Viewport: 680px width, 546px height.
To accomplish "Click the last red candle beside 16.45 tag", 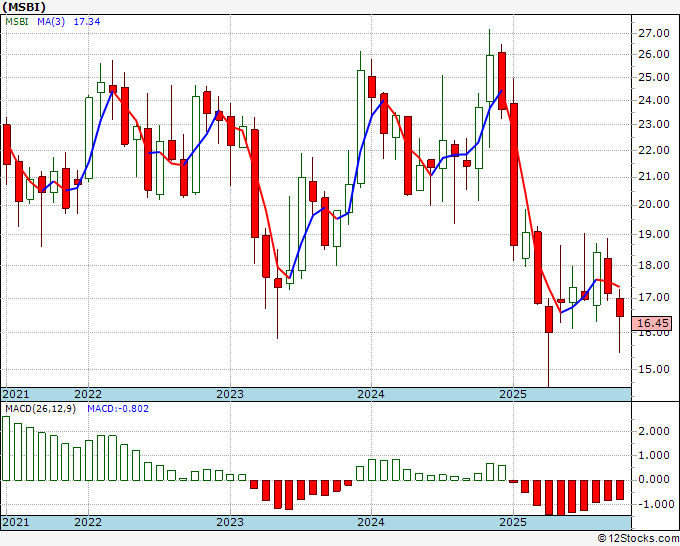I will pos(620,307).
